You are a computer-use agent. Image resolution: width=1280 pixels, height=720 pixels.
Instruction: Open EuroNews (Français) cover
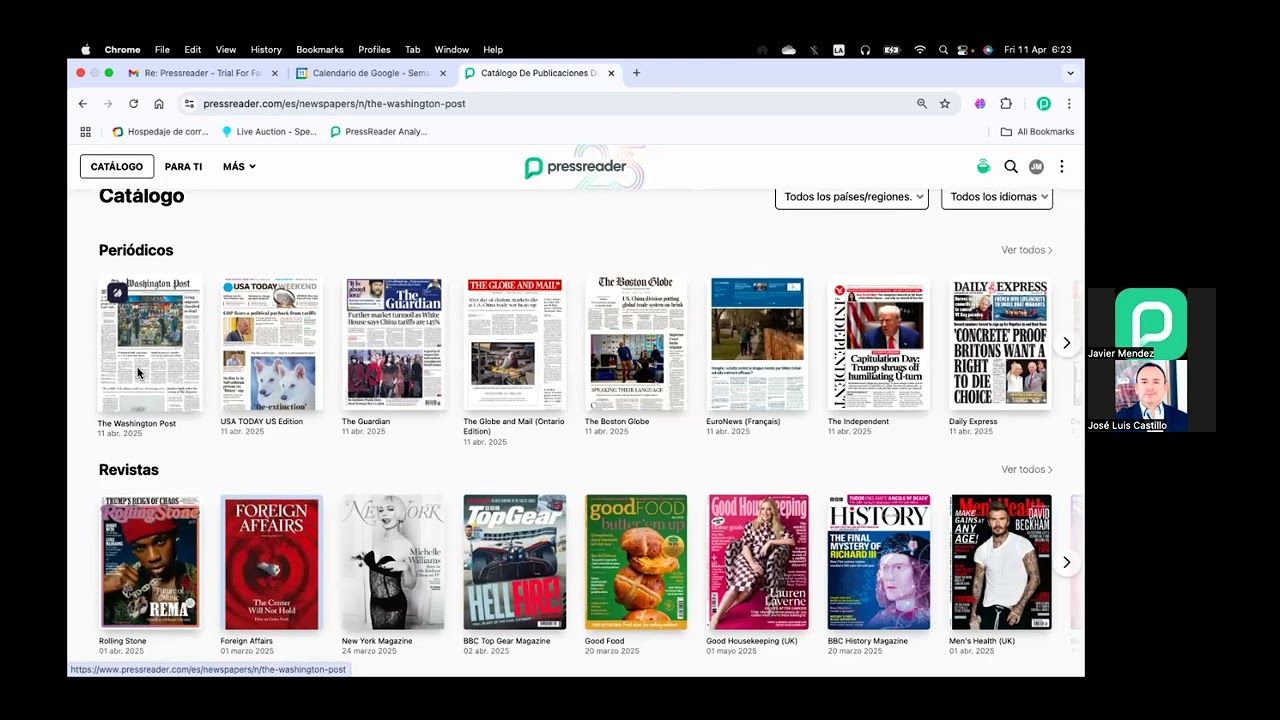[x=758, y=344]
